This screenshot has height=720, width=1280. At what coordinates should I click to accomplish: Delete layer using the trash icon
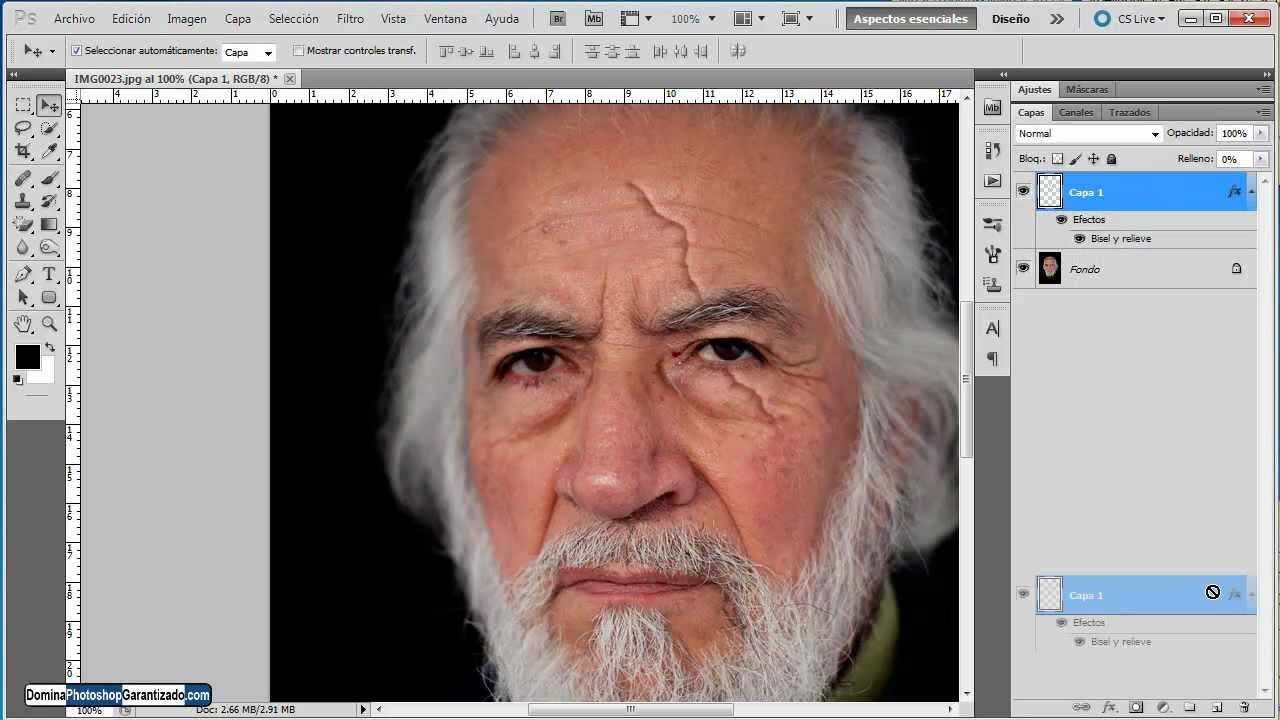click(x=1244, y=707)
